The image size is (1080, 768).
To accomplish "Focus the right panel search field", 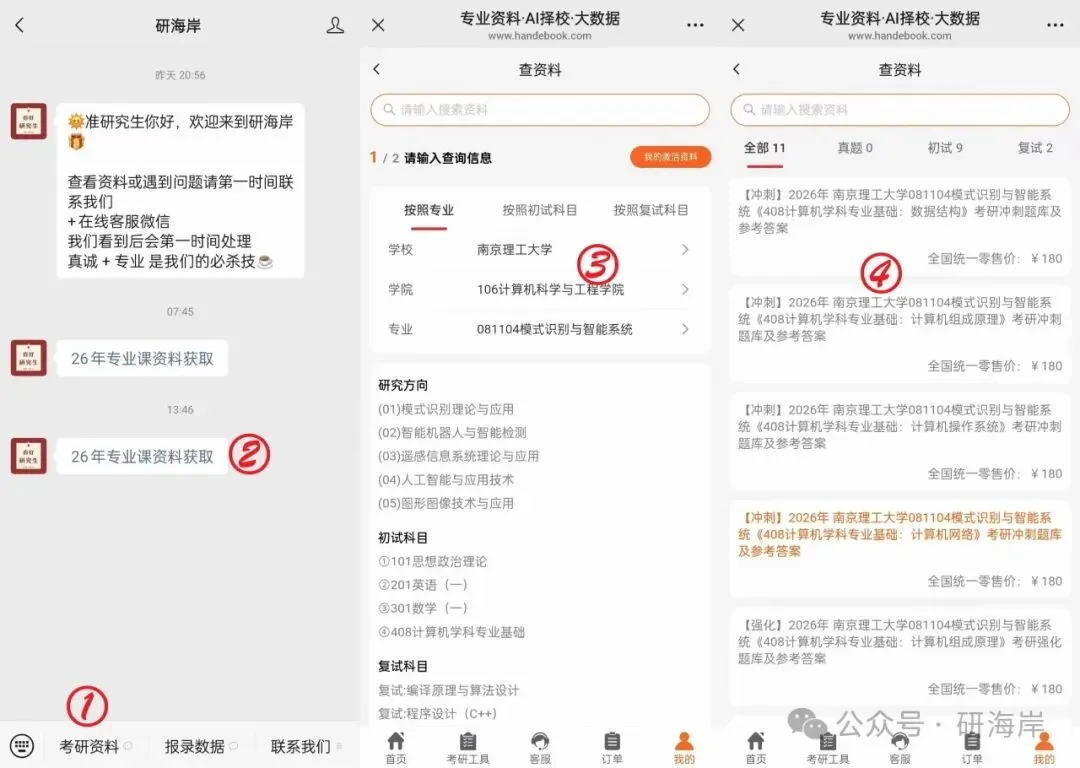I will click(900, 110).
